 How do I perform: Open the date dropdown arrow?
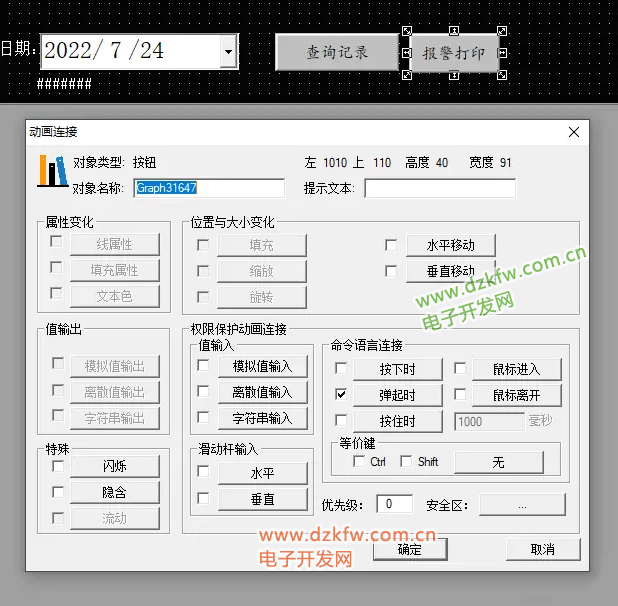228,51
